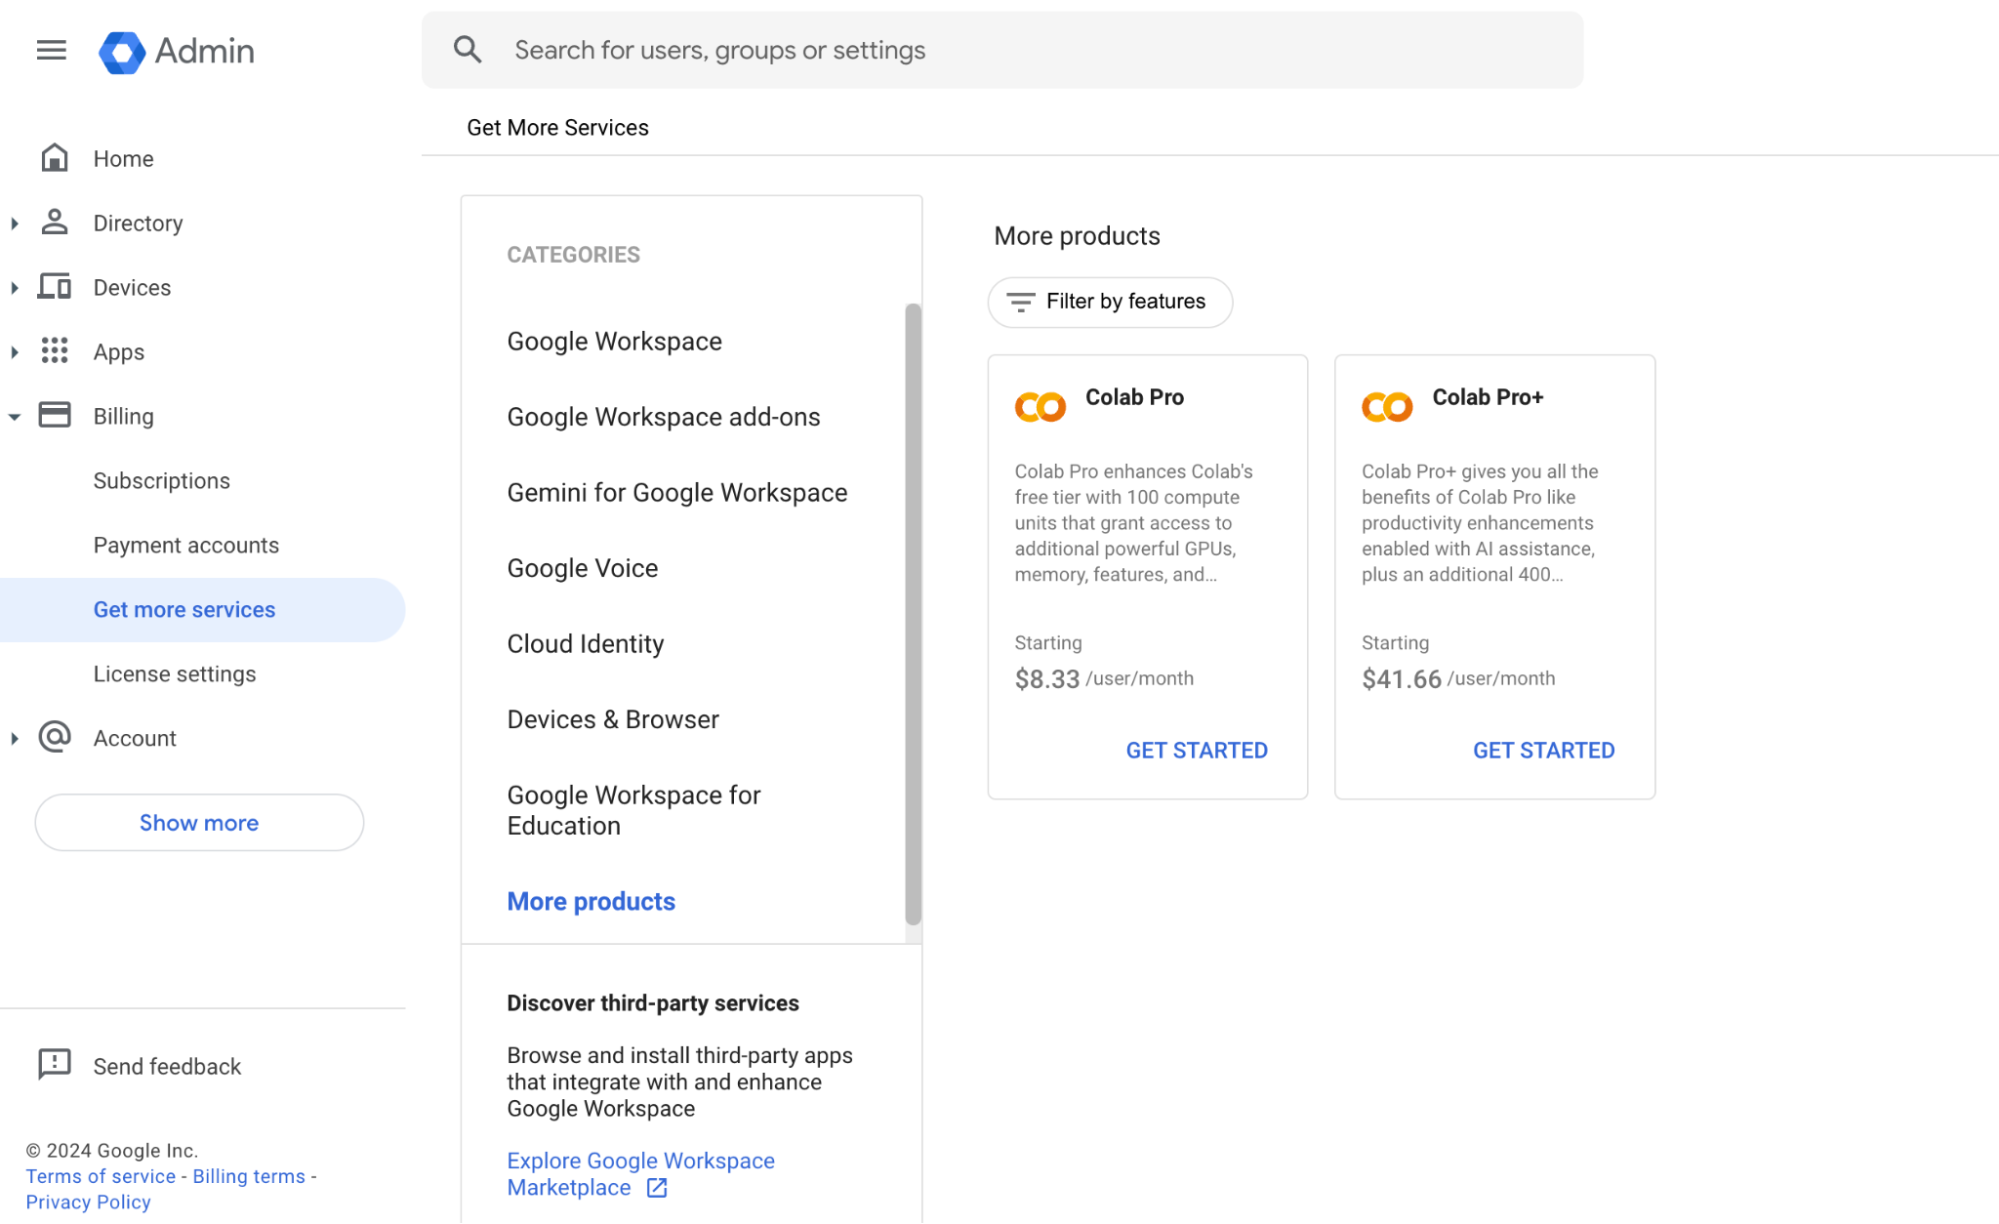
Task: Click the categories list scrollbar
Action: (x=913, y=614)
